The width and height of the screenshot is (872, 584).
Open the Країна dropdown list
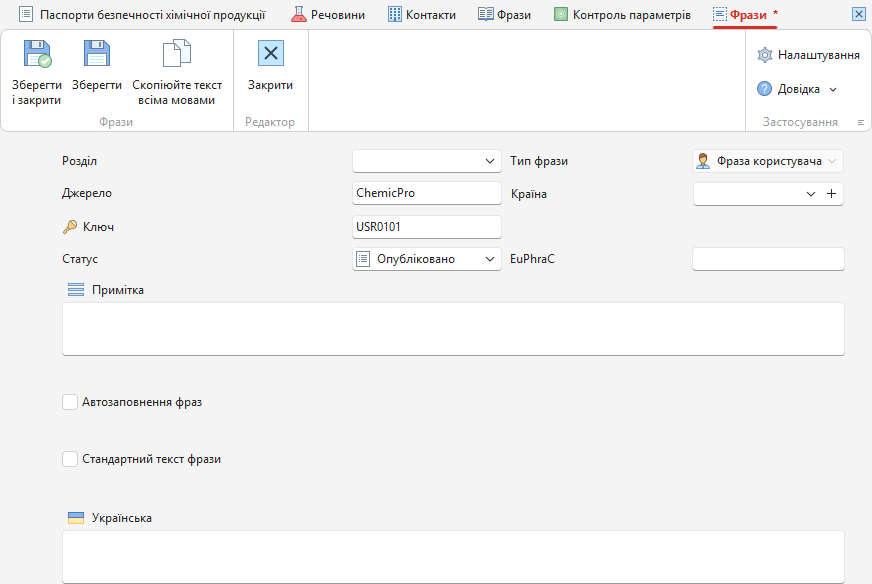810,194
